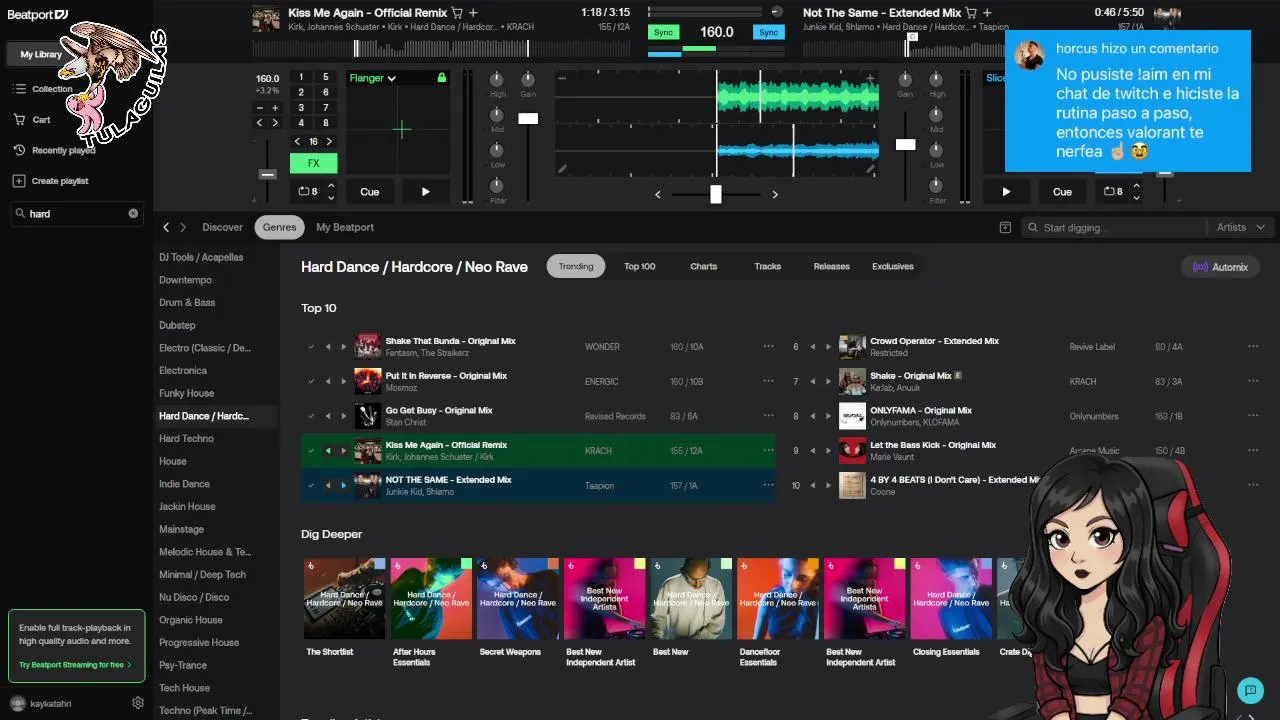The width and height of the screenshot is (1280, 720).
Task: Click the archive icon beside Start digging search
Action: [x=1005, y=227]
